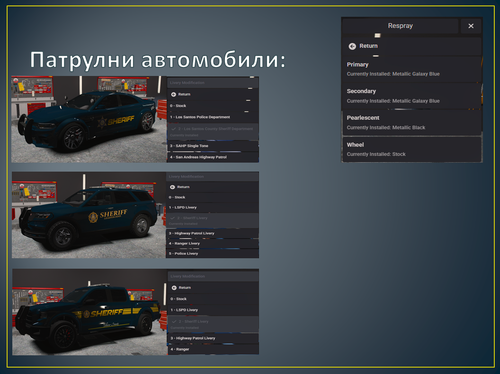
Task: Click the Respray panel title
Action: point(400,26)
